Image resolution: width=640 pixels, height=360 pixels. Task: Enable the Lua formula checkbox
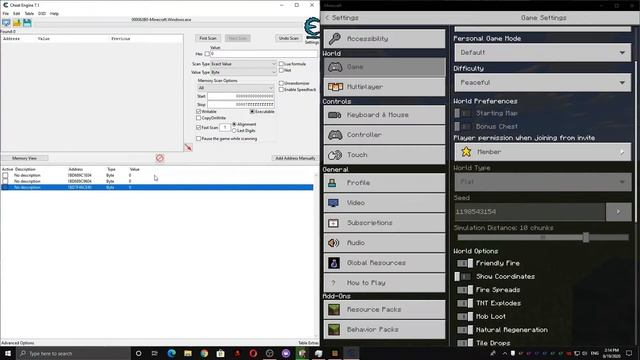[x=281, y=64]
